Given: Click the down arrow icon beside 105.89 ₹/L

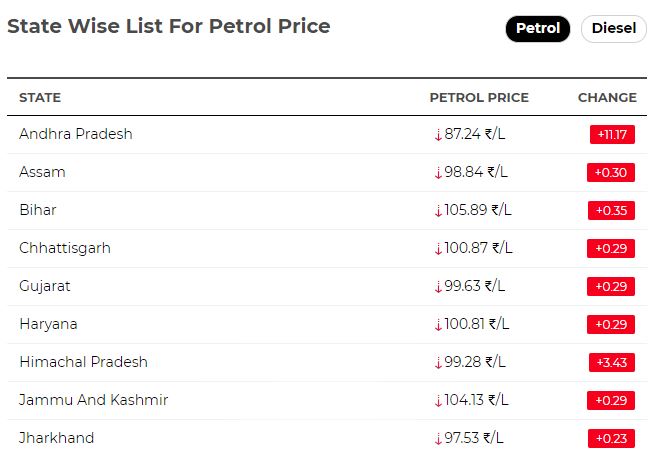Looking at the screenshot, I should tap(438, 211).
